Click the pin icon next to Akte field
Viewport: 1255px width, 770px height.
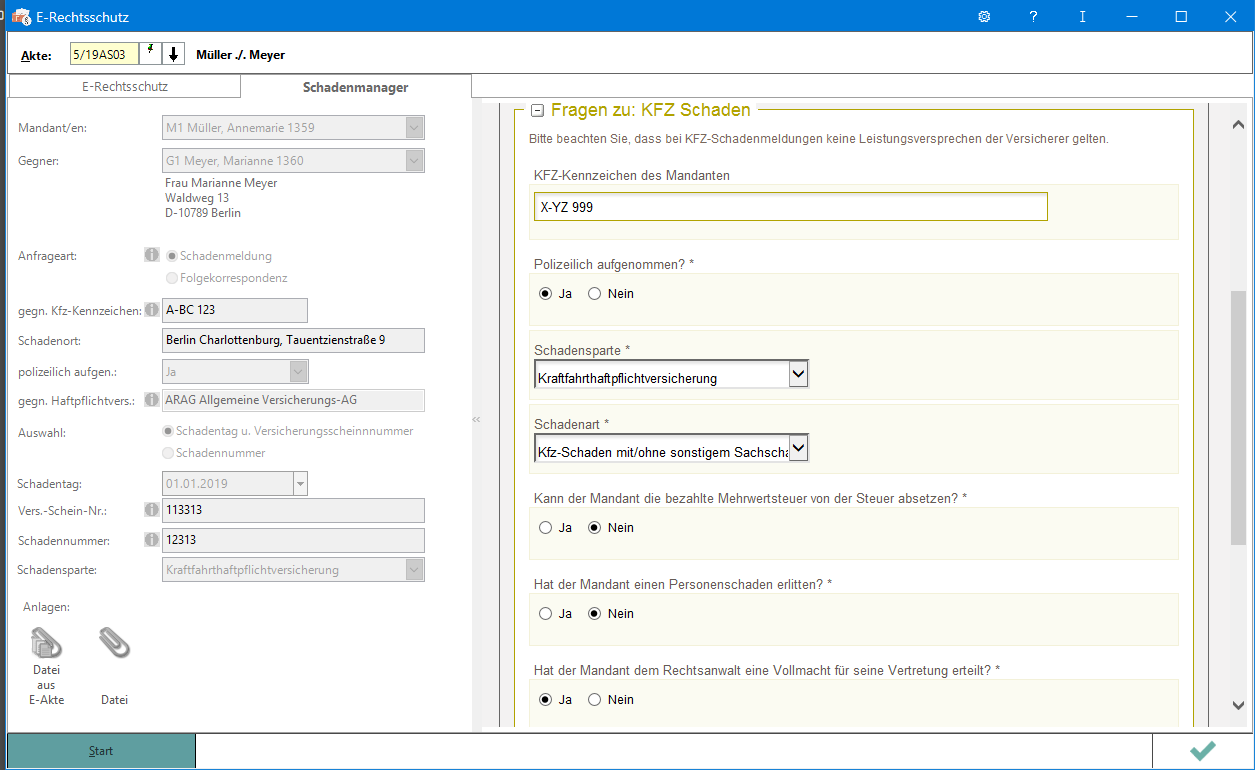pos(151,54)
